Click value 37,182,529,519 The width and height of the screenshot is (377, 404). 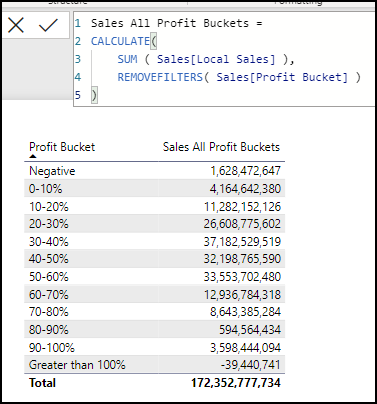click(x=242, y=241)
